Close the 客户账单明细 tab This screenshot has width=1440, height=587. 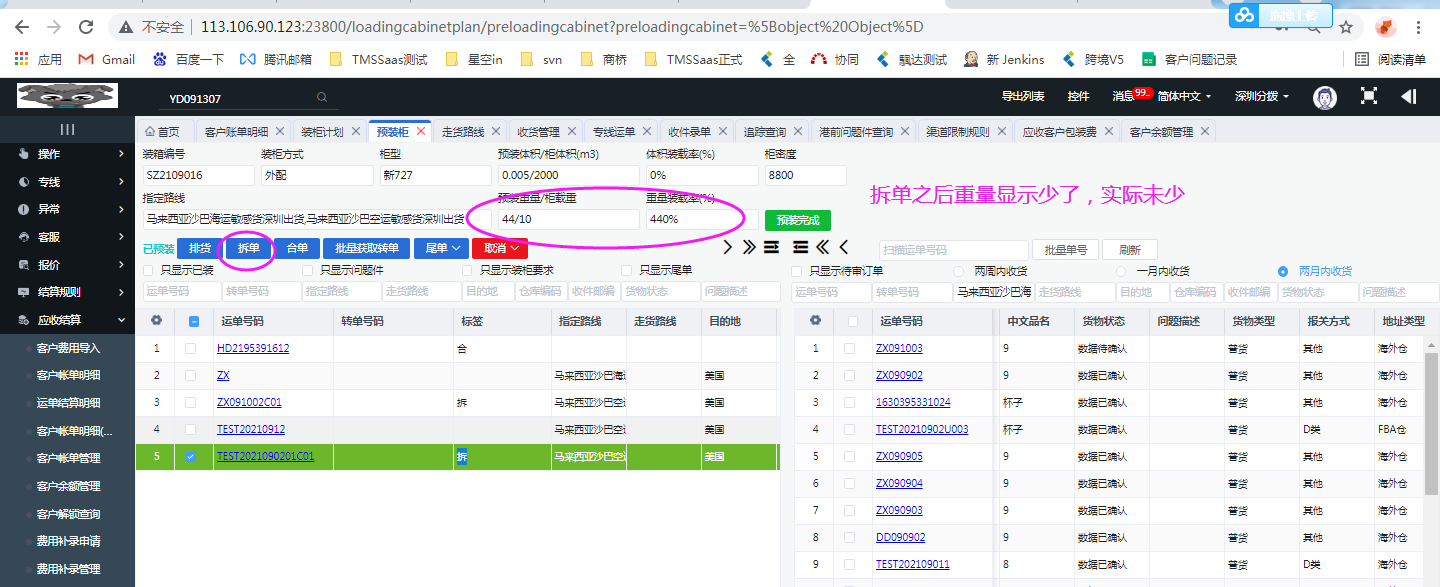tap(279, 131)
